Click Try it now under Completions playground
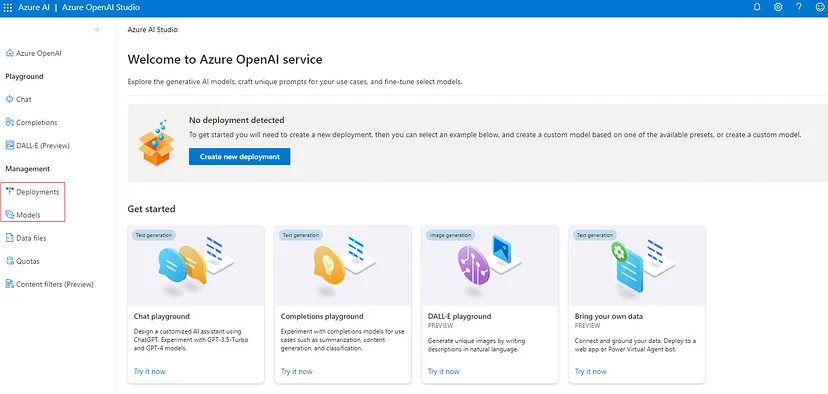The width and height of the screenshot is (828, 394). point(296,371)
